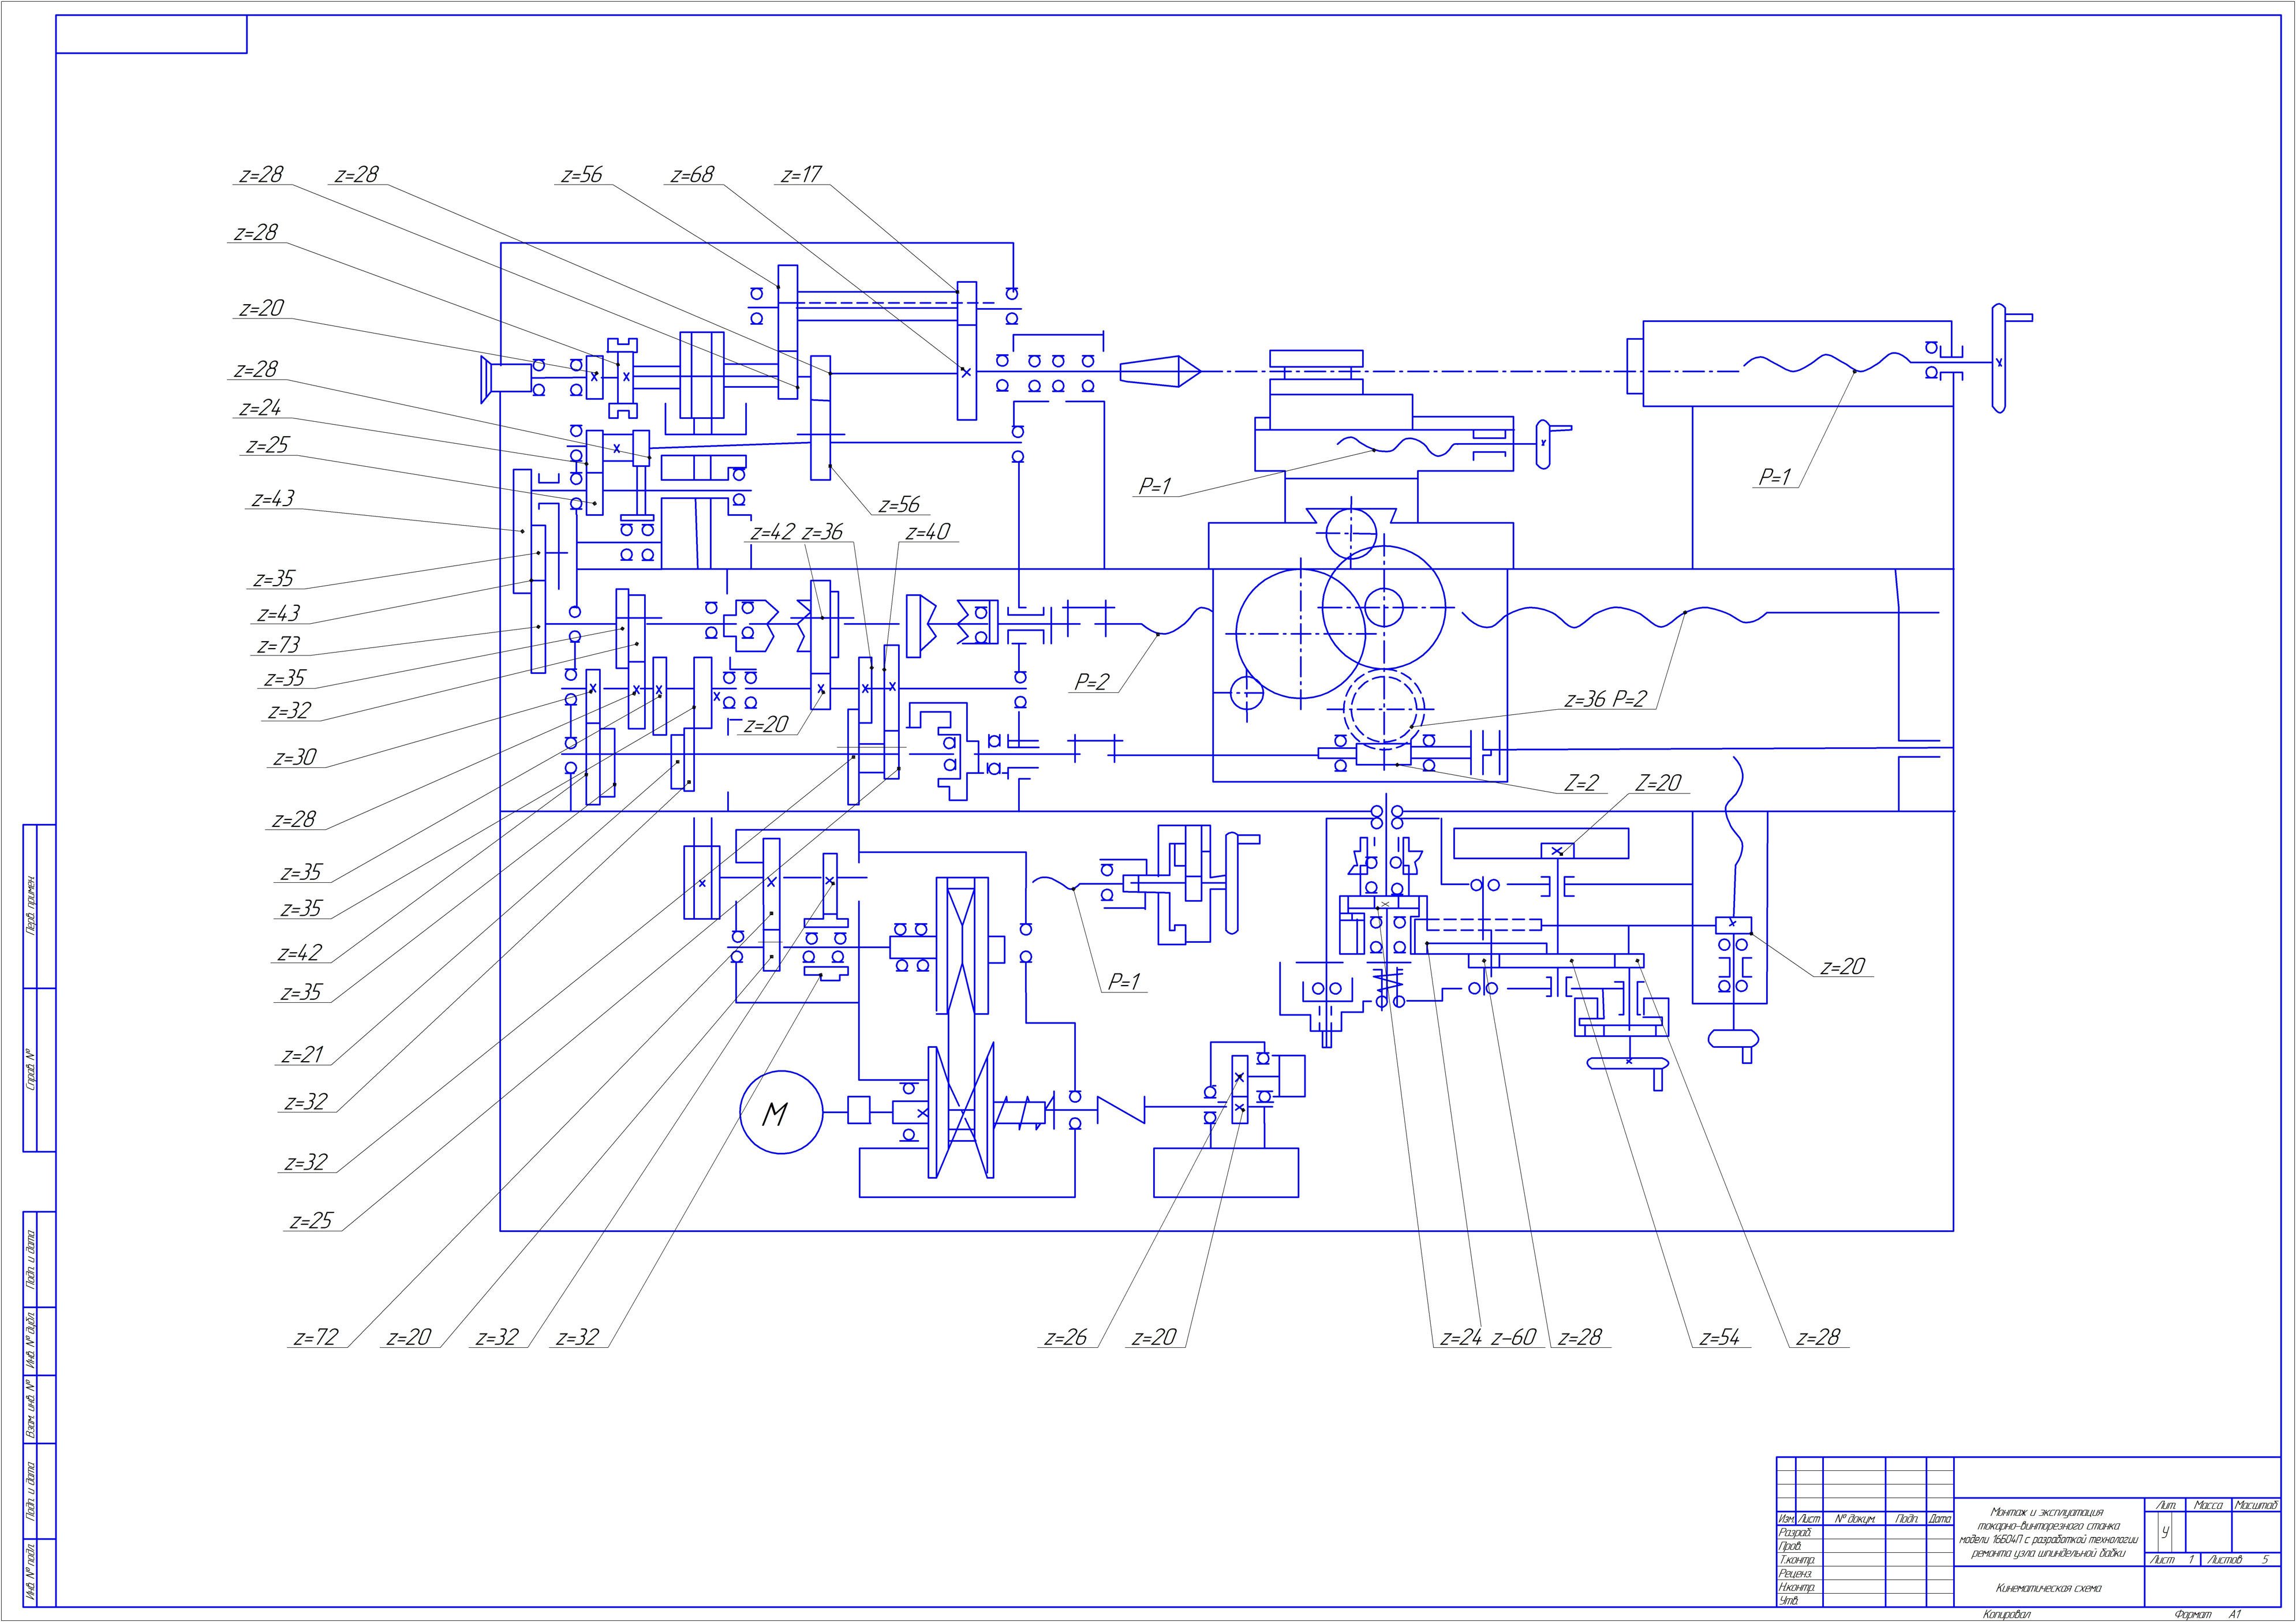Click the z=26 gear label
Image resolution: width=2296 pixels, height=1622 pixels.
(x=1065, y=1337)
